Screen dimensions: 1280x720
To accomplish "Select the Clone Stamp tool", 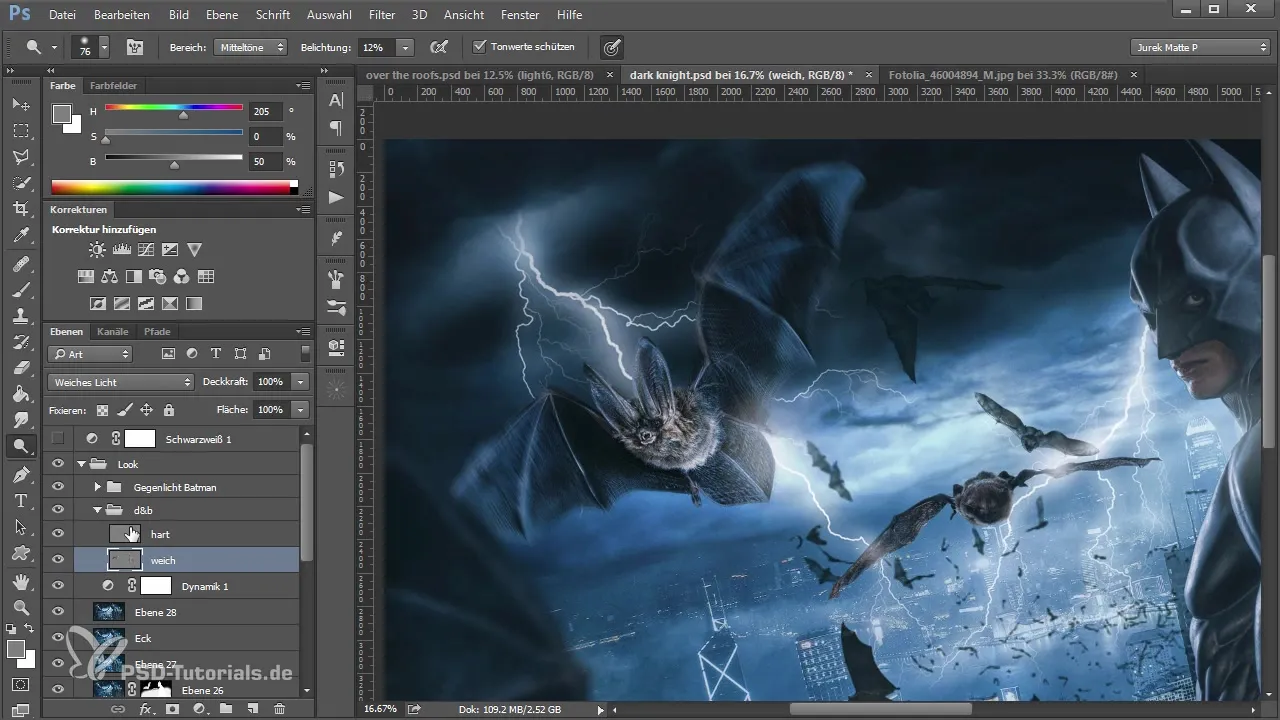I will [20, 315].
